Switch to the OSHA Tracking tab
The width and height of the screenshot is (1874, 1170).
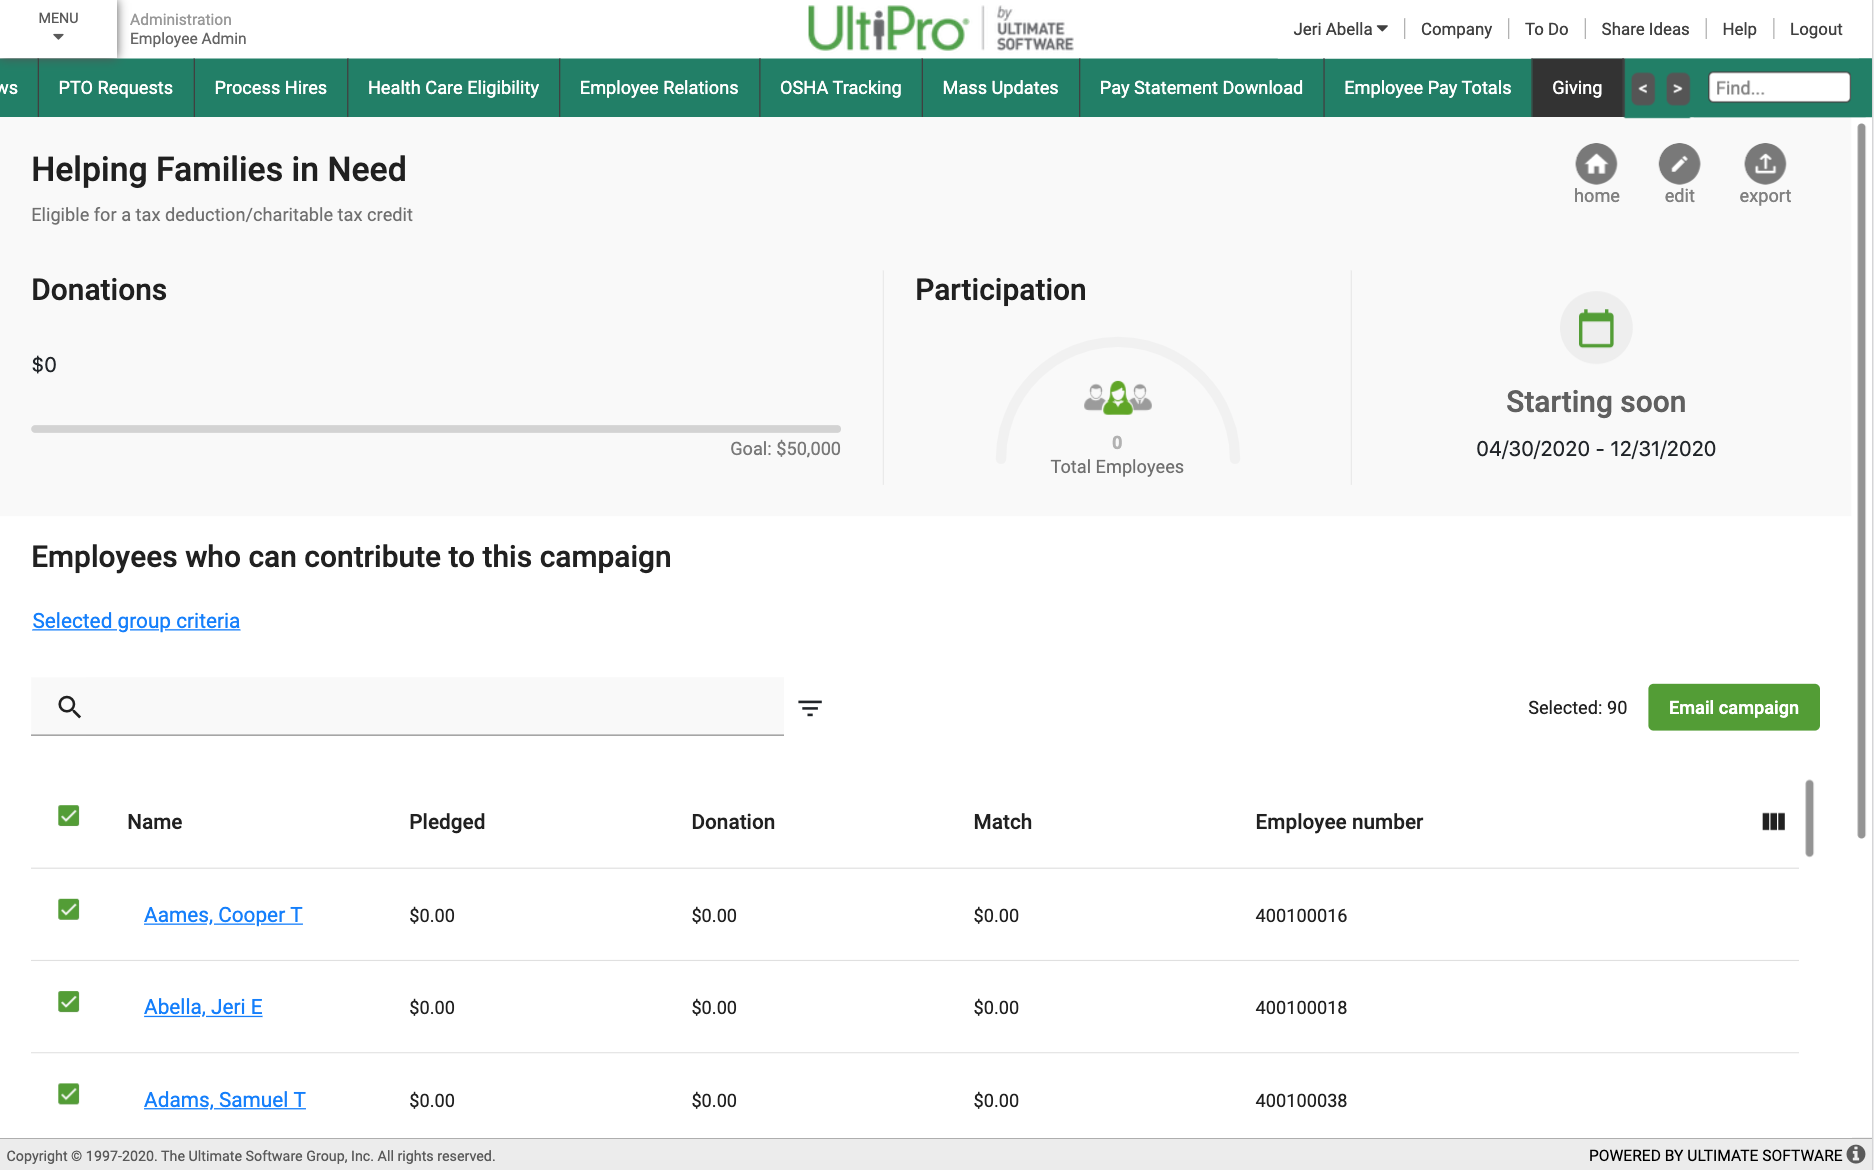tap(840, 88)
